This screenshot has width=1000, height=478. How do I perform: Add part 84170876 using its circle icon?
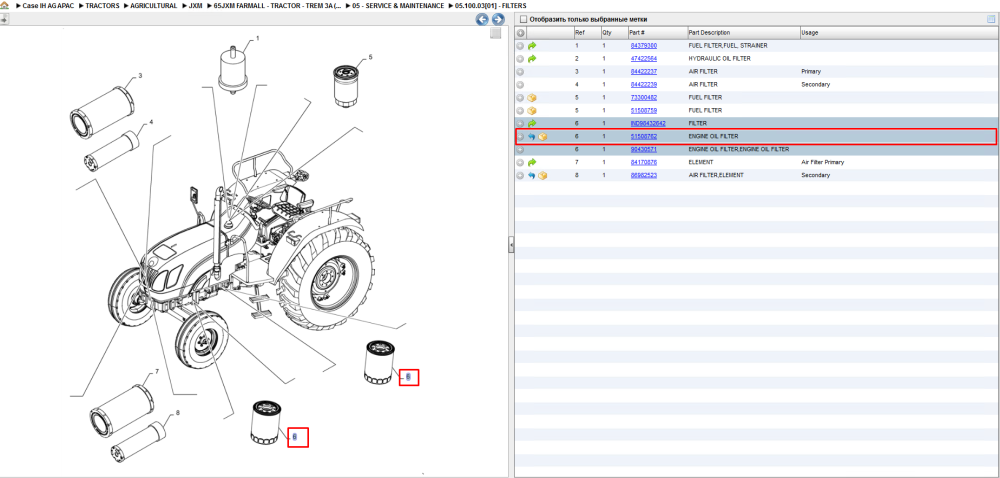[x=520, y=162]
